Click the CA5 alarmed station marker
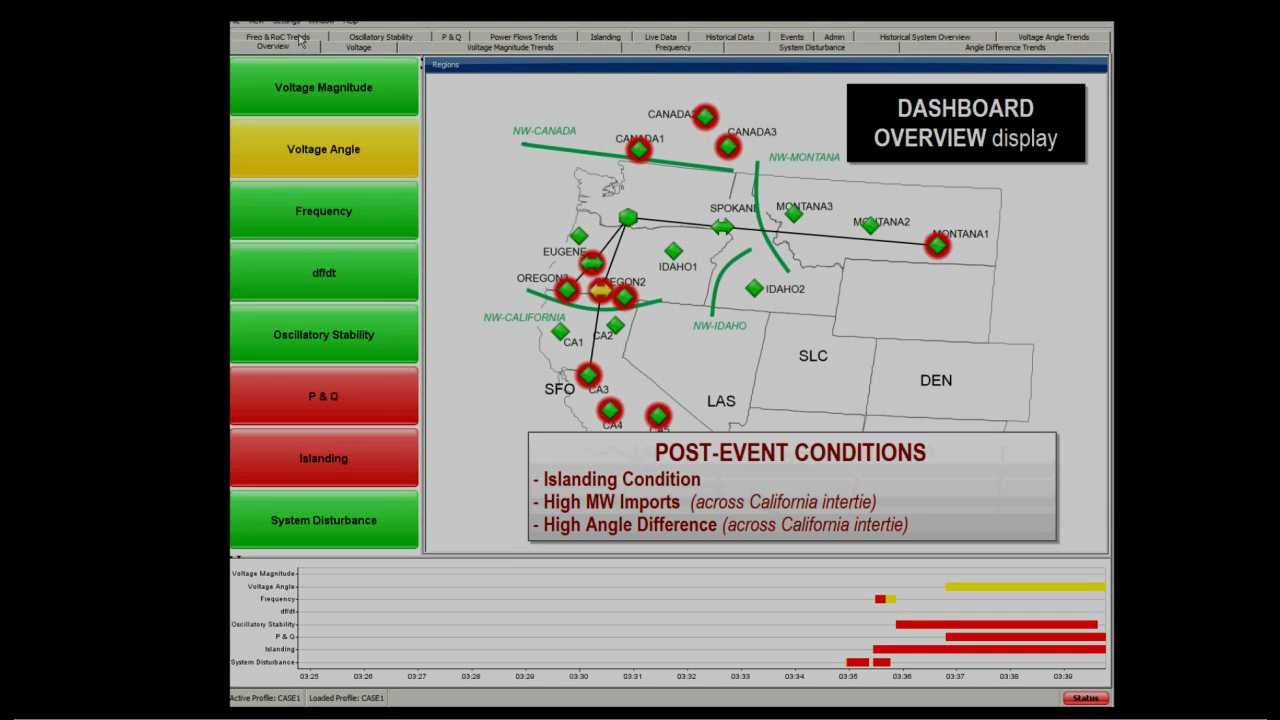 point(657,415)
